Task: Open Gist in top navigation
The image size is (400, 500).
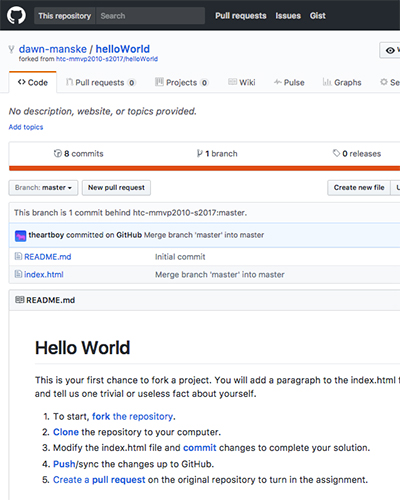Action: point(318,16)
